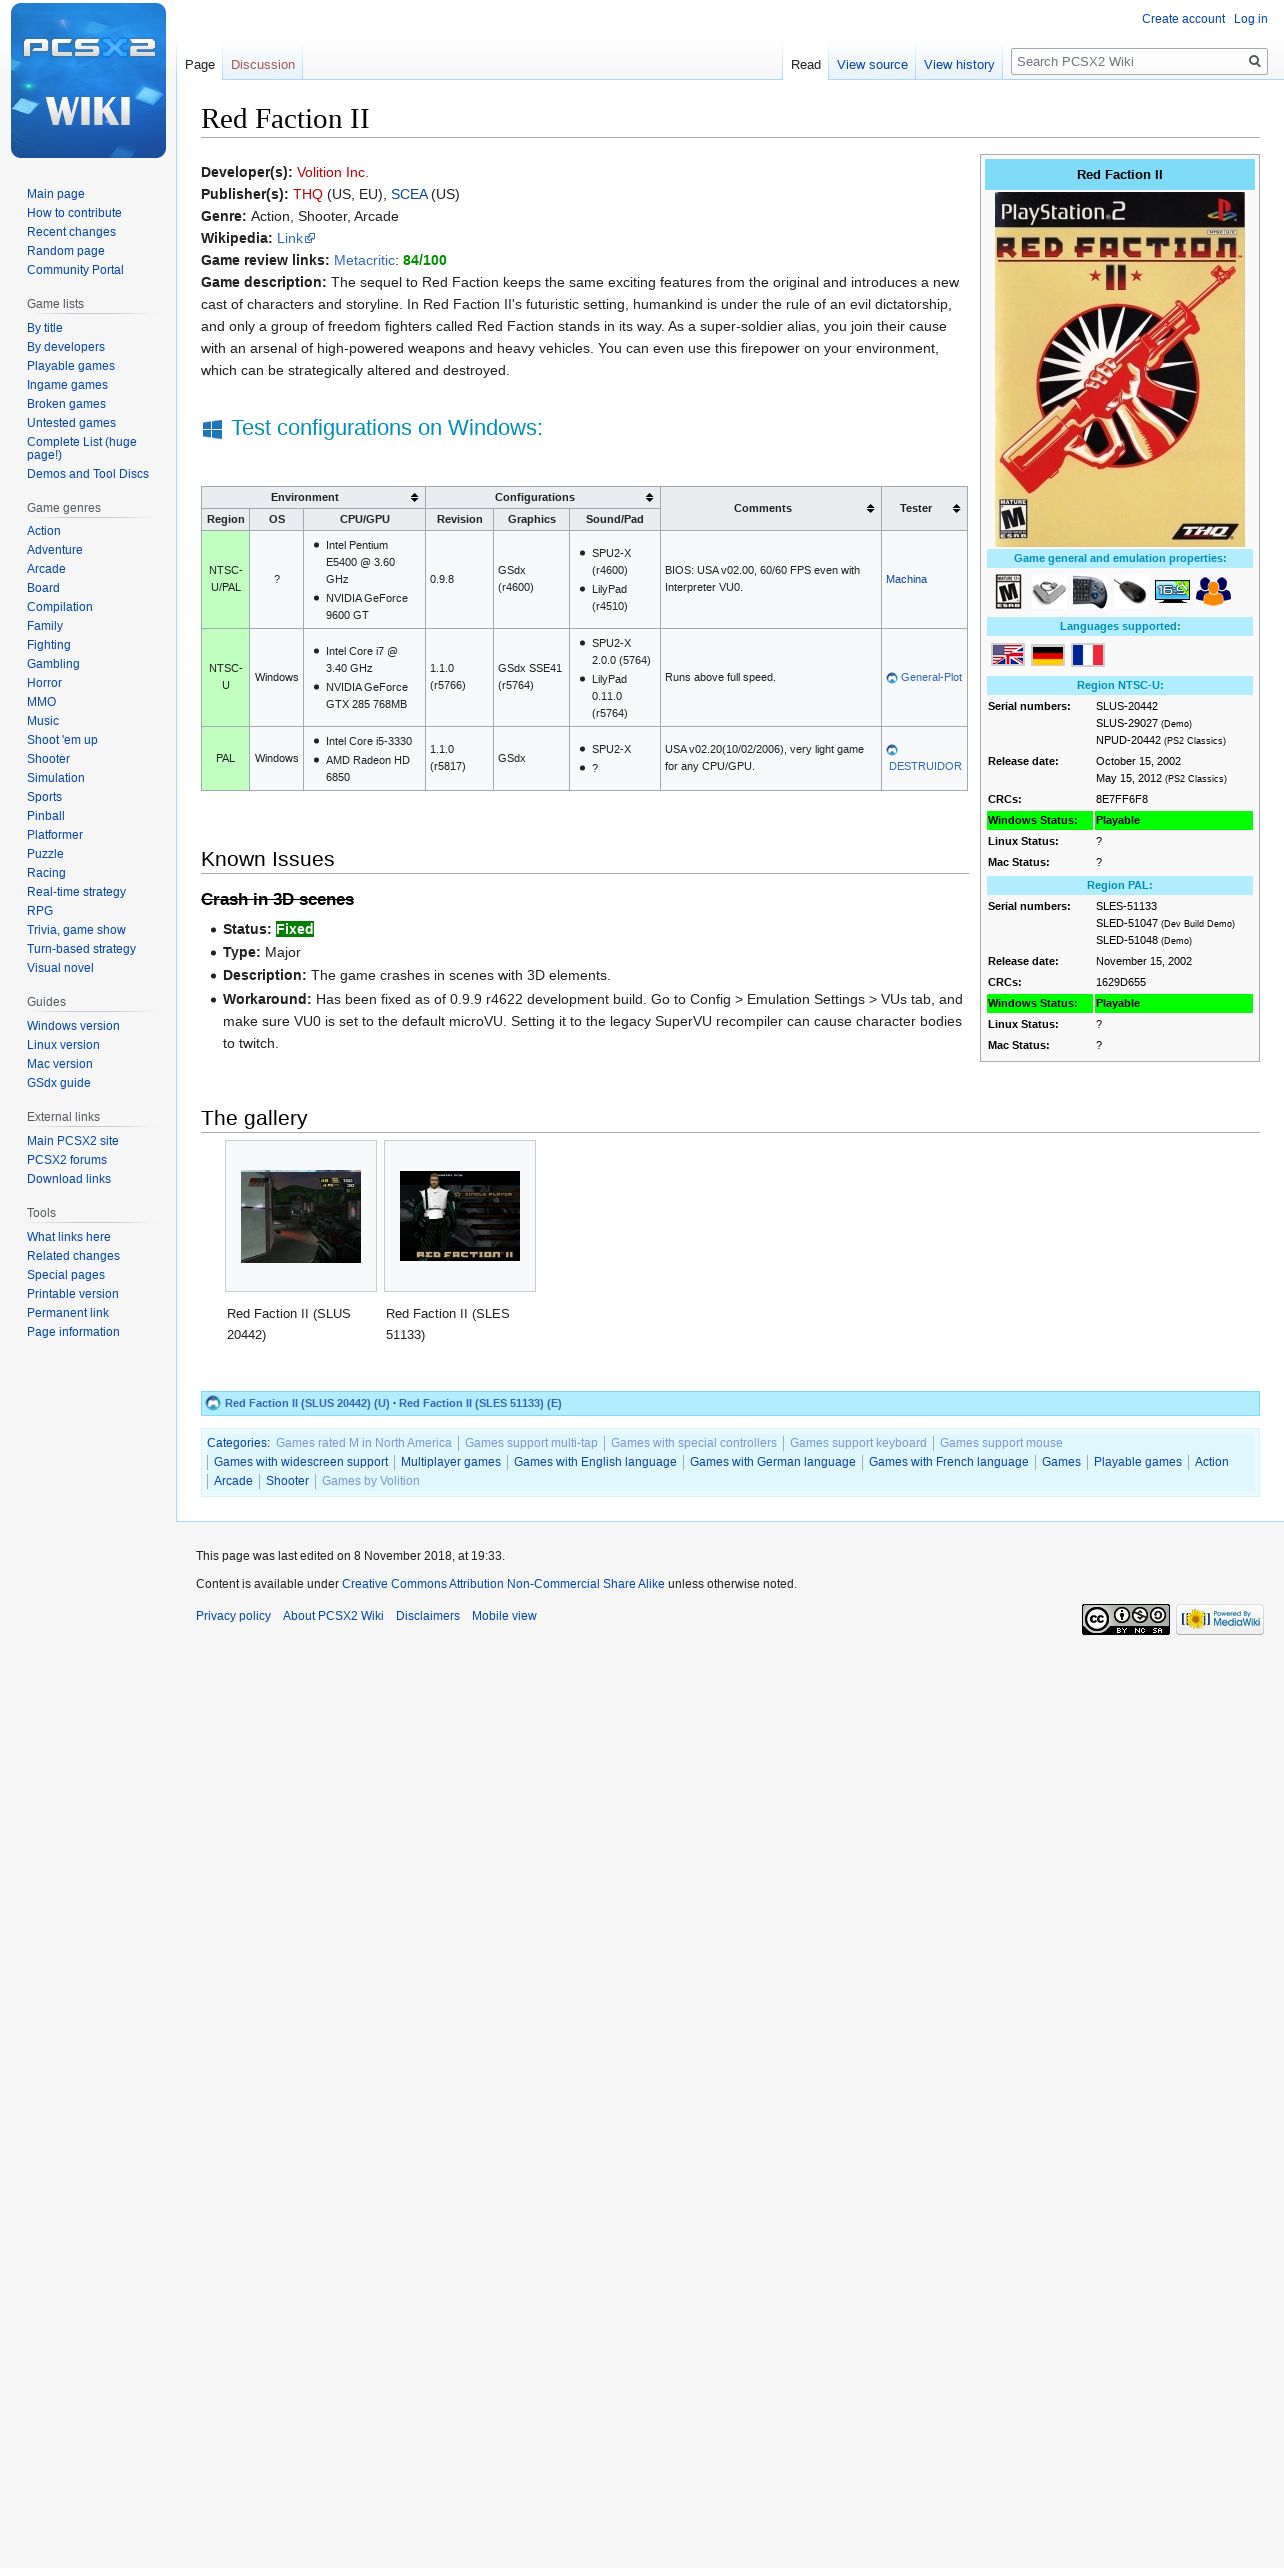
Task: Click the PCSX2 icon in navigation bar
Action: [x=213, y=1403]
